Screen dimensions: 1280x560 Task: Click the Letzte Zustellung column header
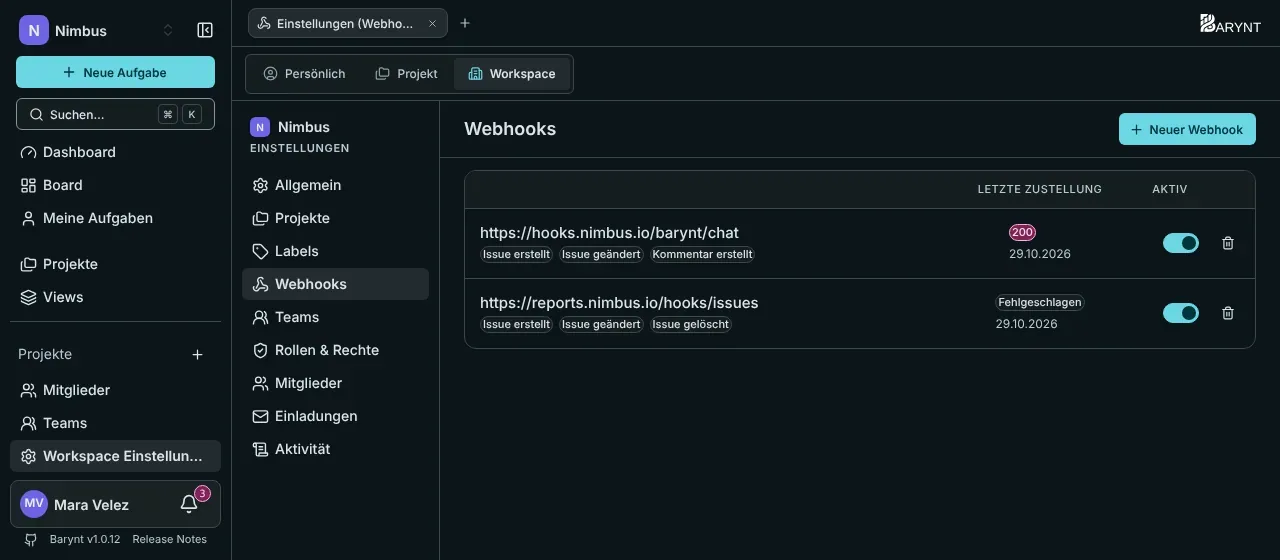coord(1039,189)
